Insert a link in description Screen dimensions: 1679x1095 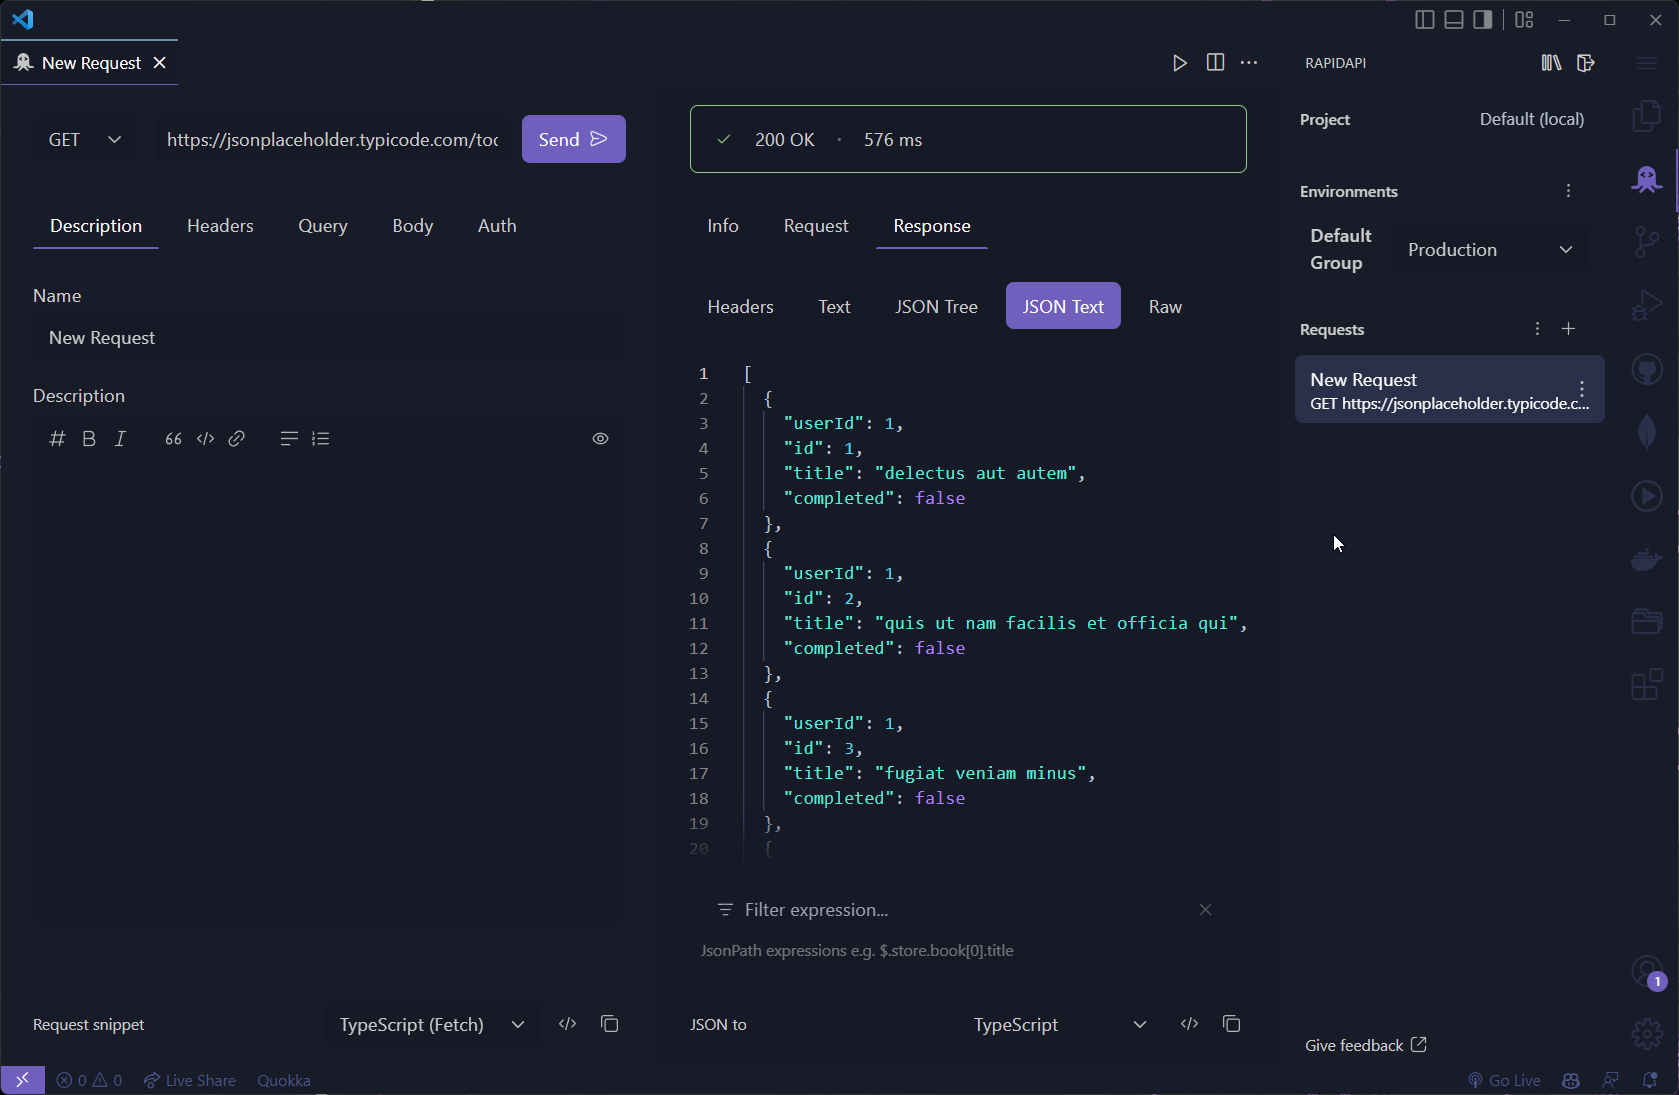click(x=237, y=439)
